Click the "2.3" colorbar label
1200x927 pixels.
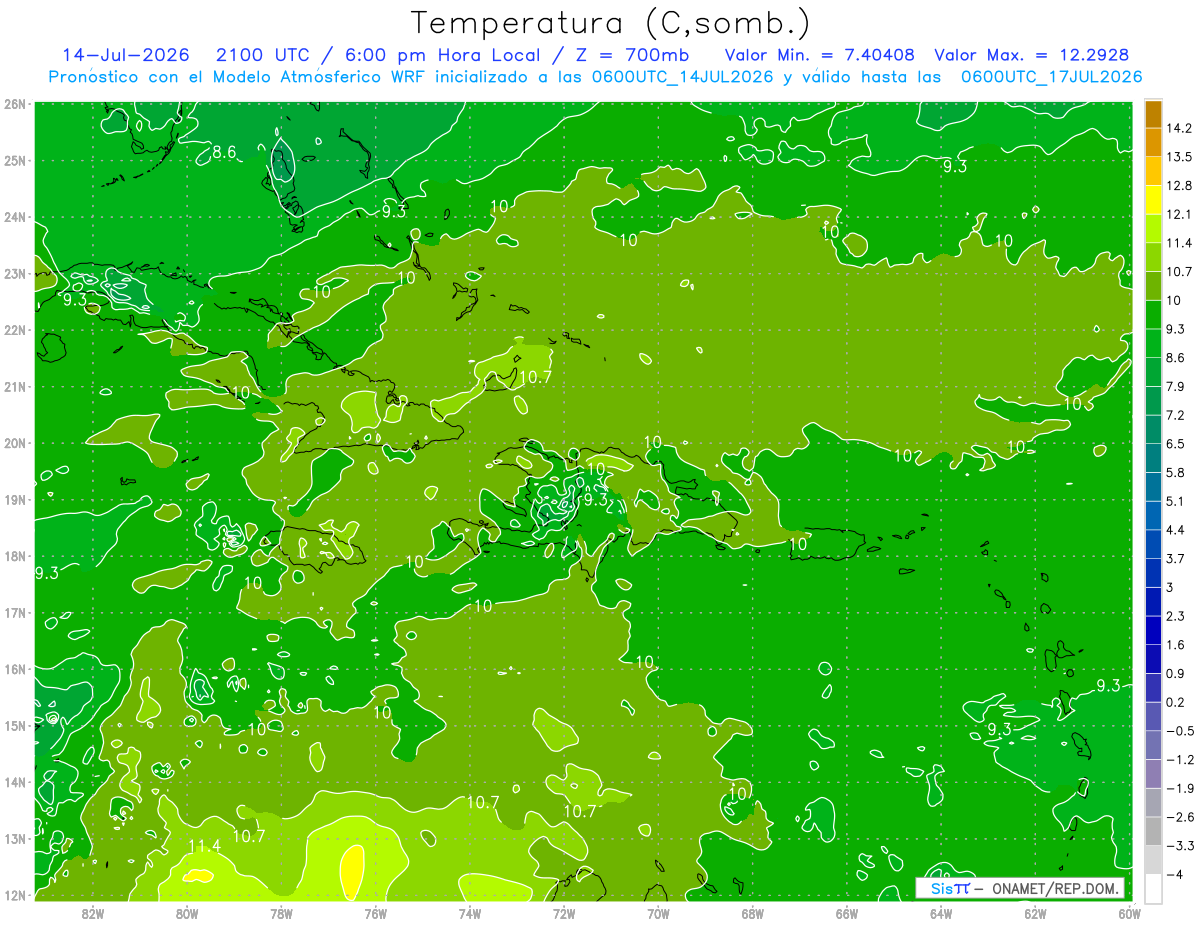(1175, 615)
